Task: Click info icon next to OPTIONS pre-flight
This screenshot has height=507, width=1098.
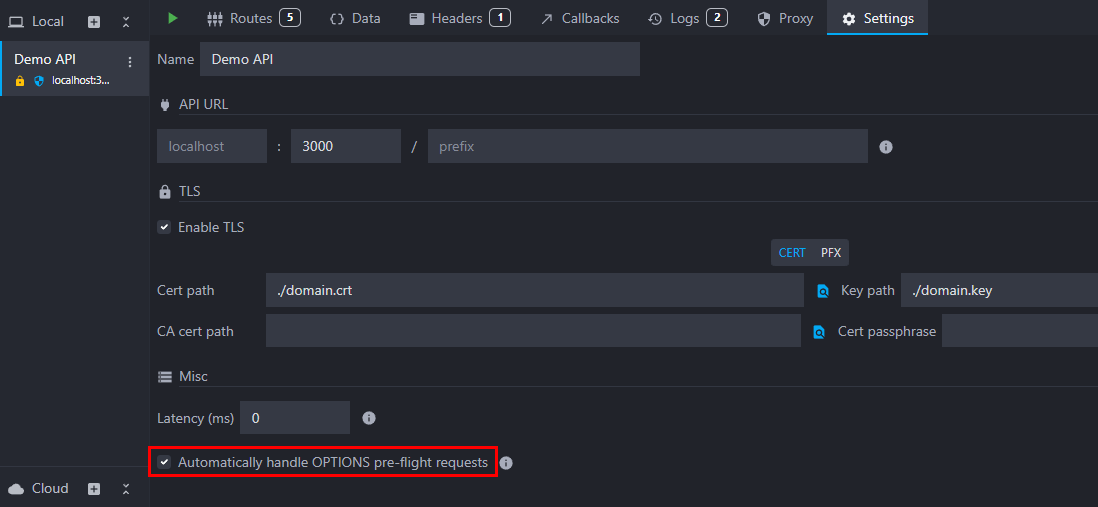Action: coord(506,463)
